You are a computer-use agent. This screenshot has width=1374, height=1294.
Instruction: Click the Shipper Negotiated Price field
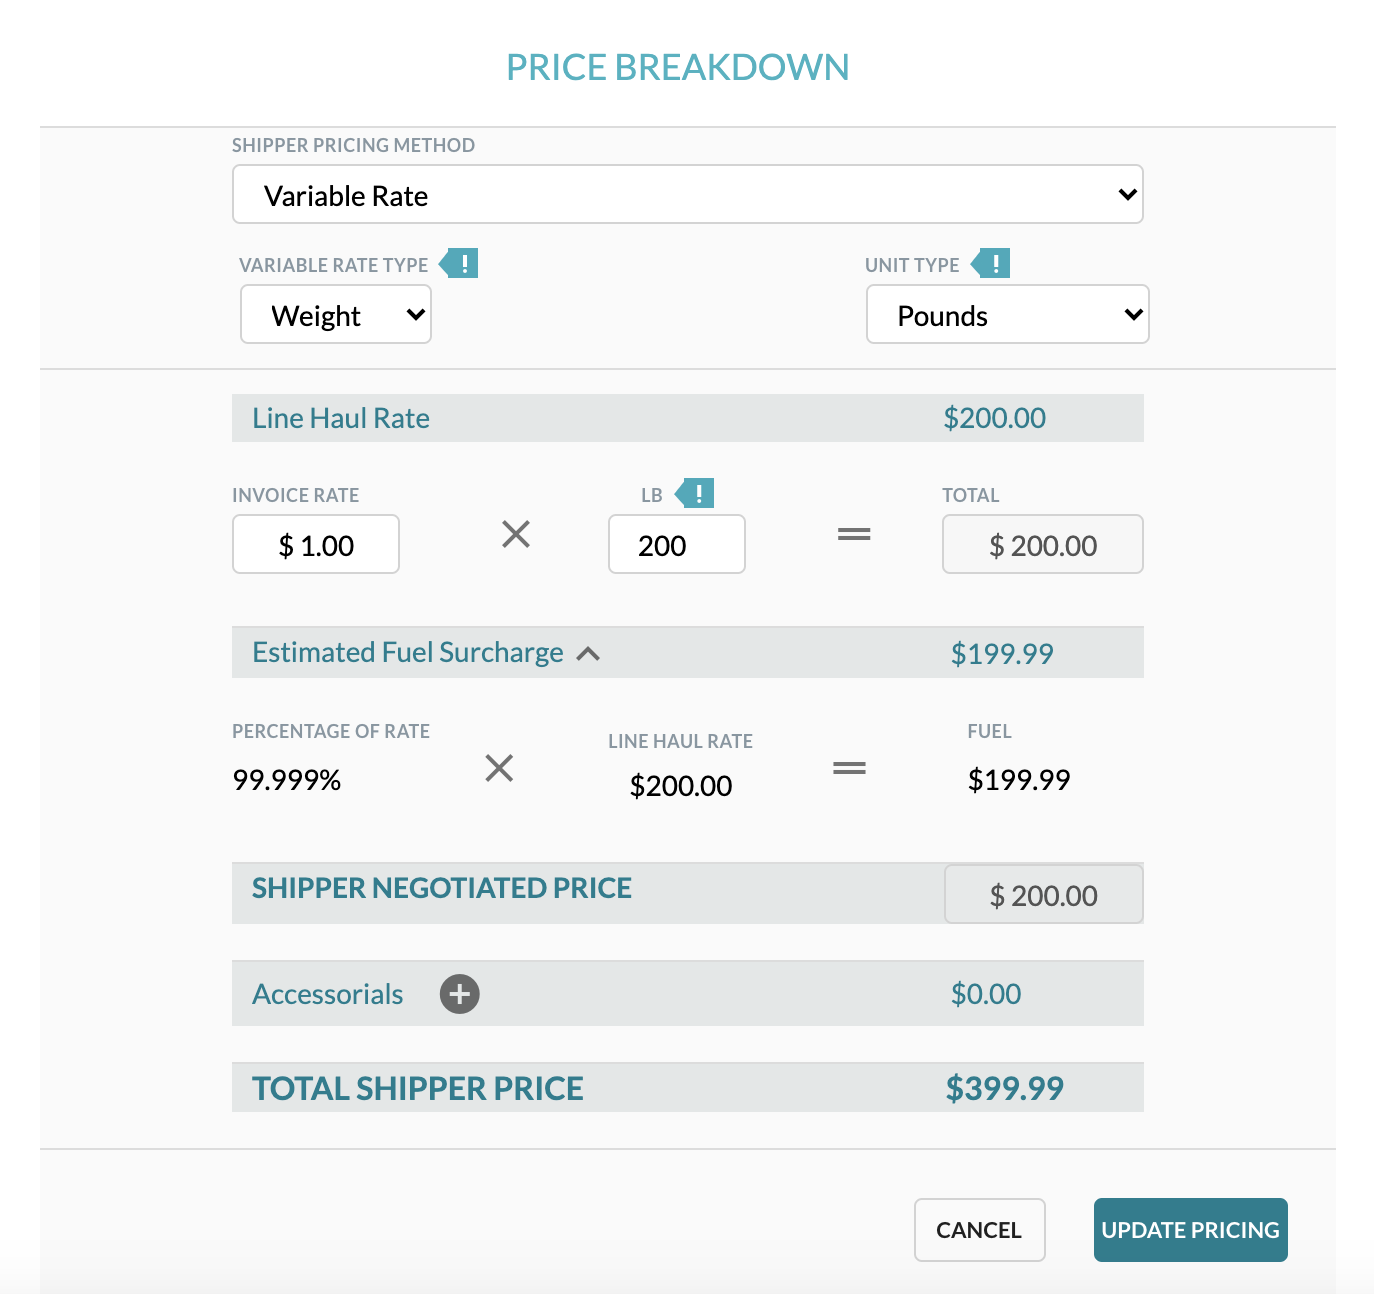[1043, 895]
